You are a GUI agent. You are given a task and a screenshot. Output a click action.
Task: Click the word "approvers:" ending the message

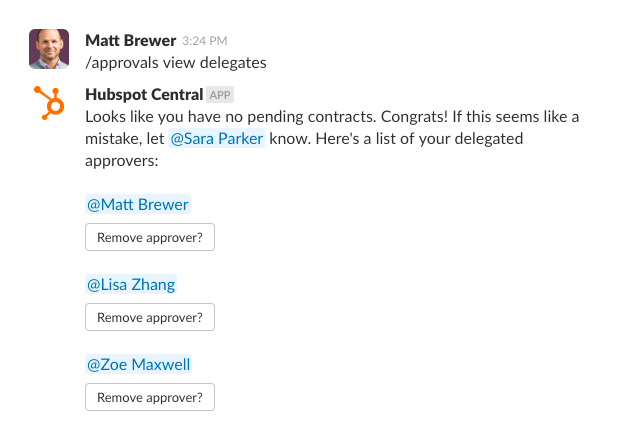[122, 161]
